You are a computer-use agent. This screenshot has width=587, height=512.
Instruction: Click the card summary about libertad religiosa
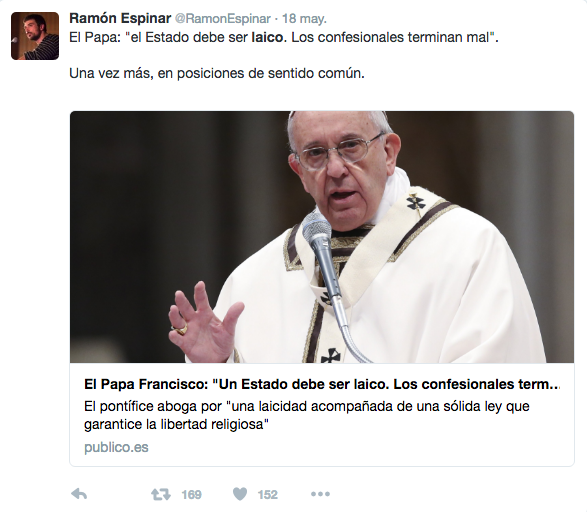click(x=307, y=415)
